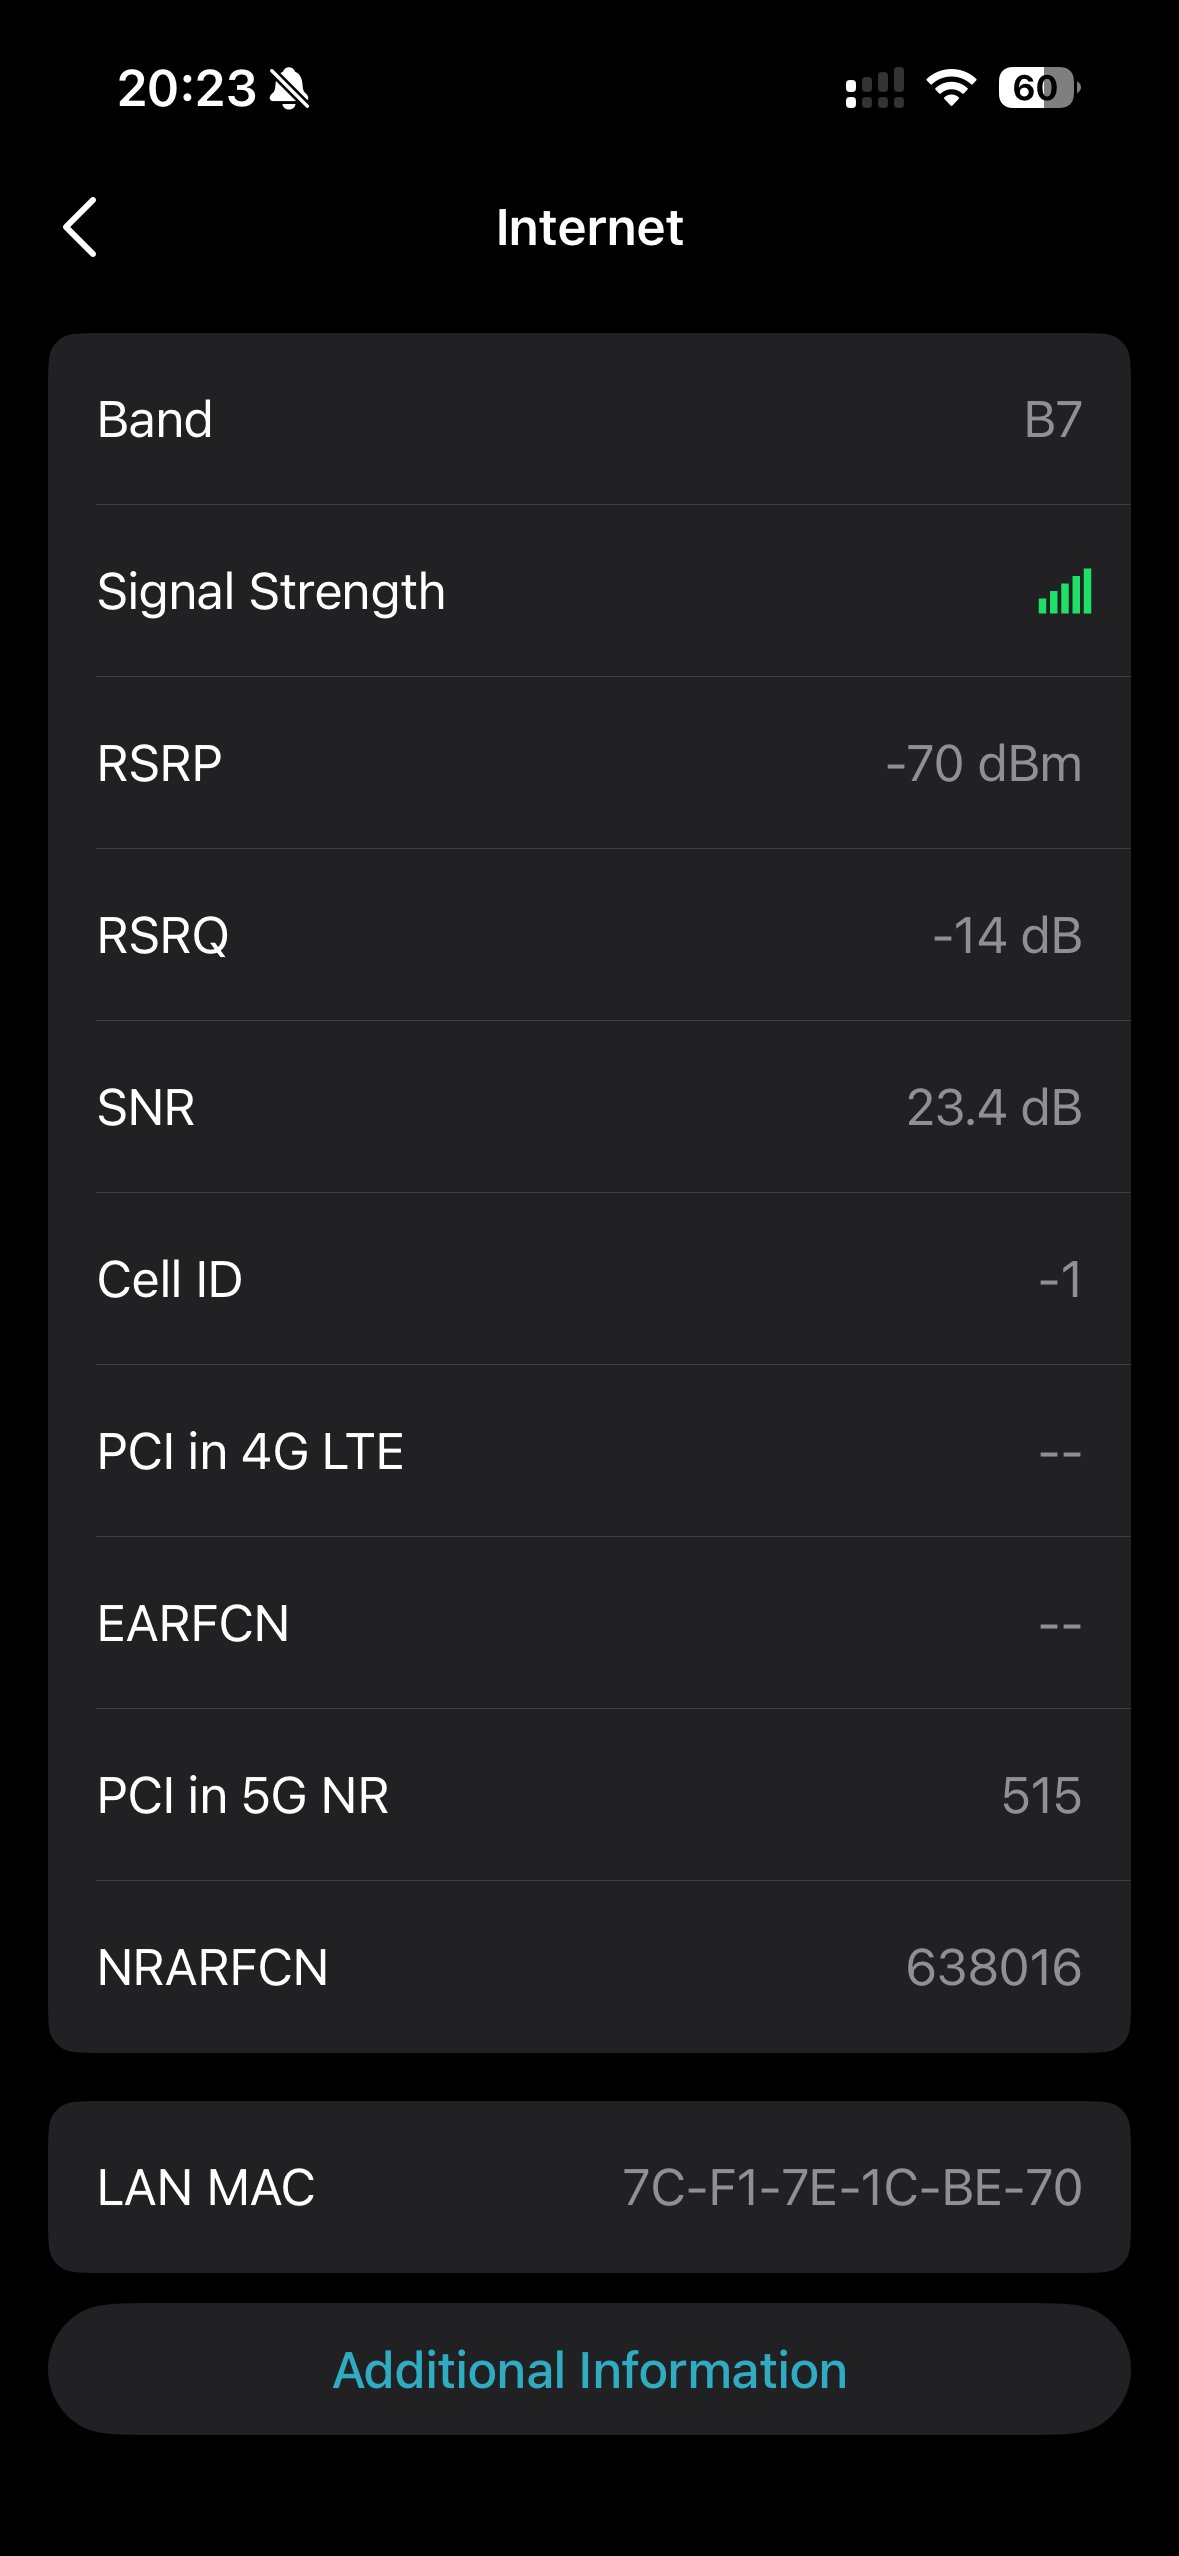Tap the status bar clock 20:23
The image size is (1179, 2556).
coord(187,88)
